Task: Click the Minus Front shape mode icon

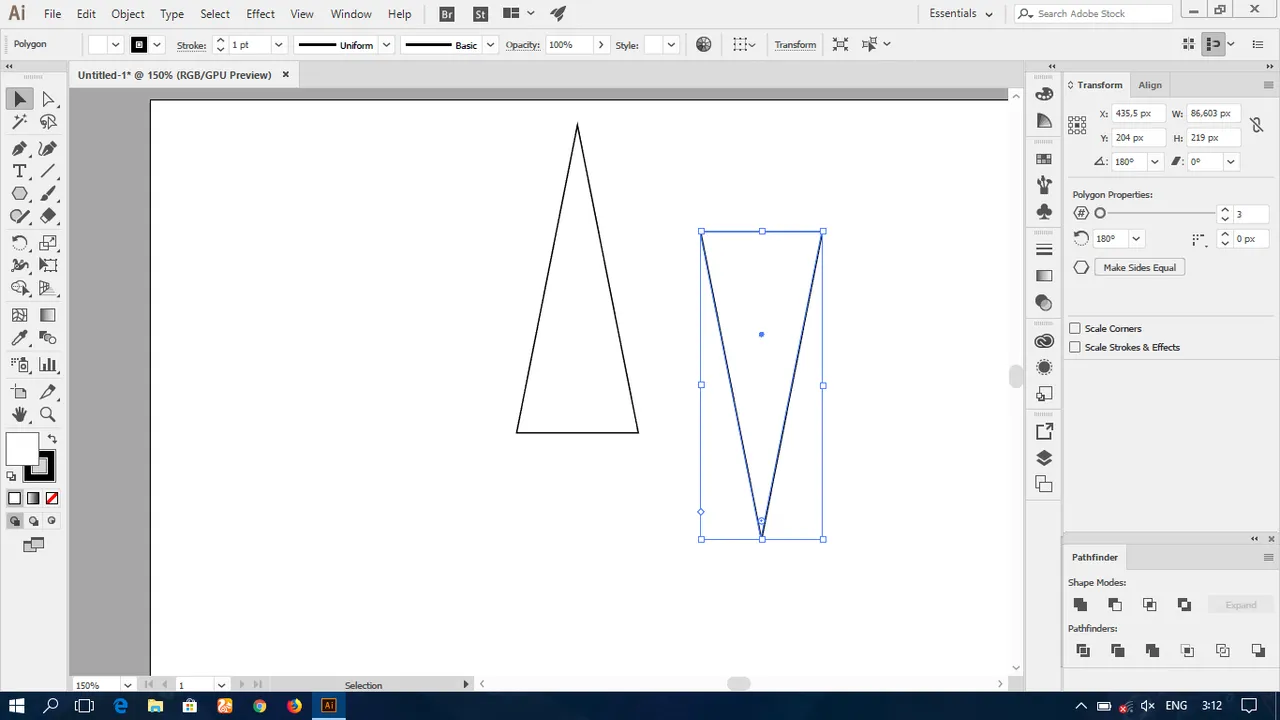Action: tap(1115, 604)
